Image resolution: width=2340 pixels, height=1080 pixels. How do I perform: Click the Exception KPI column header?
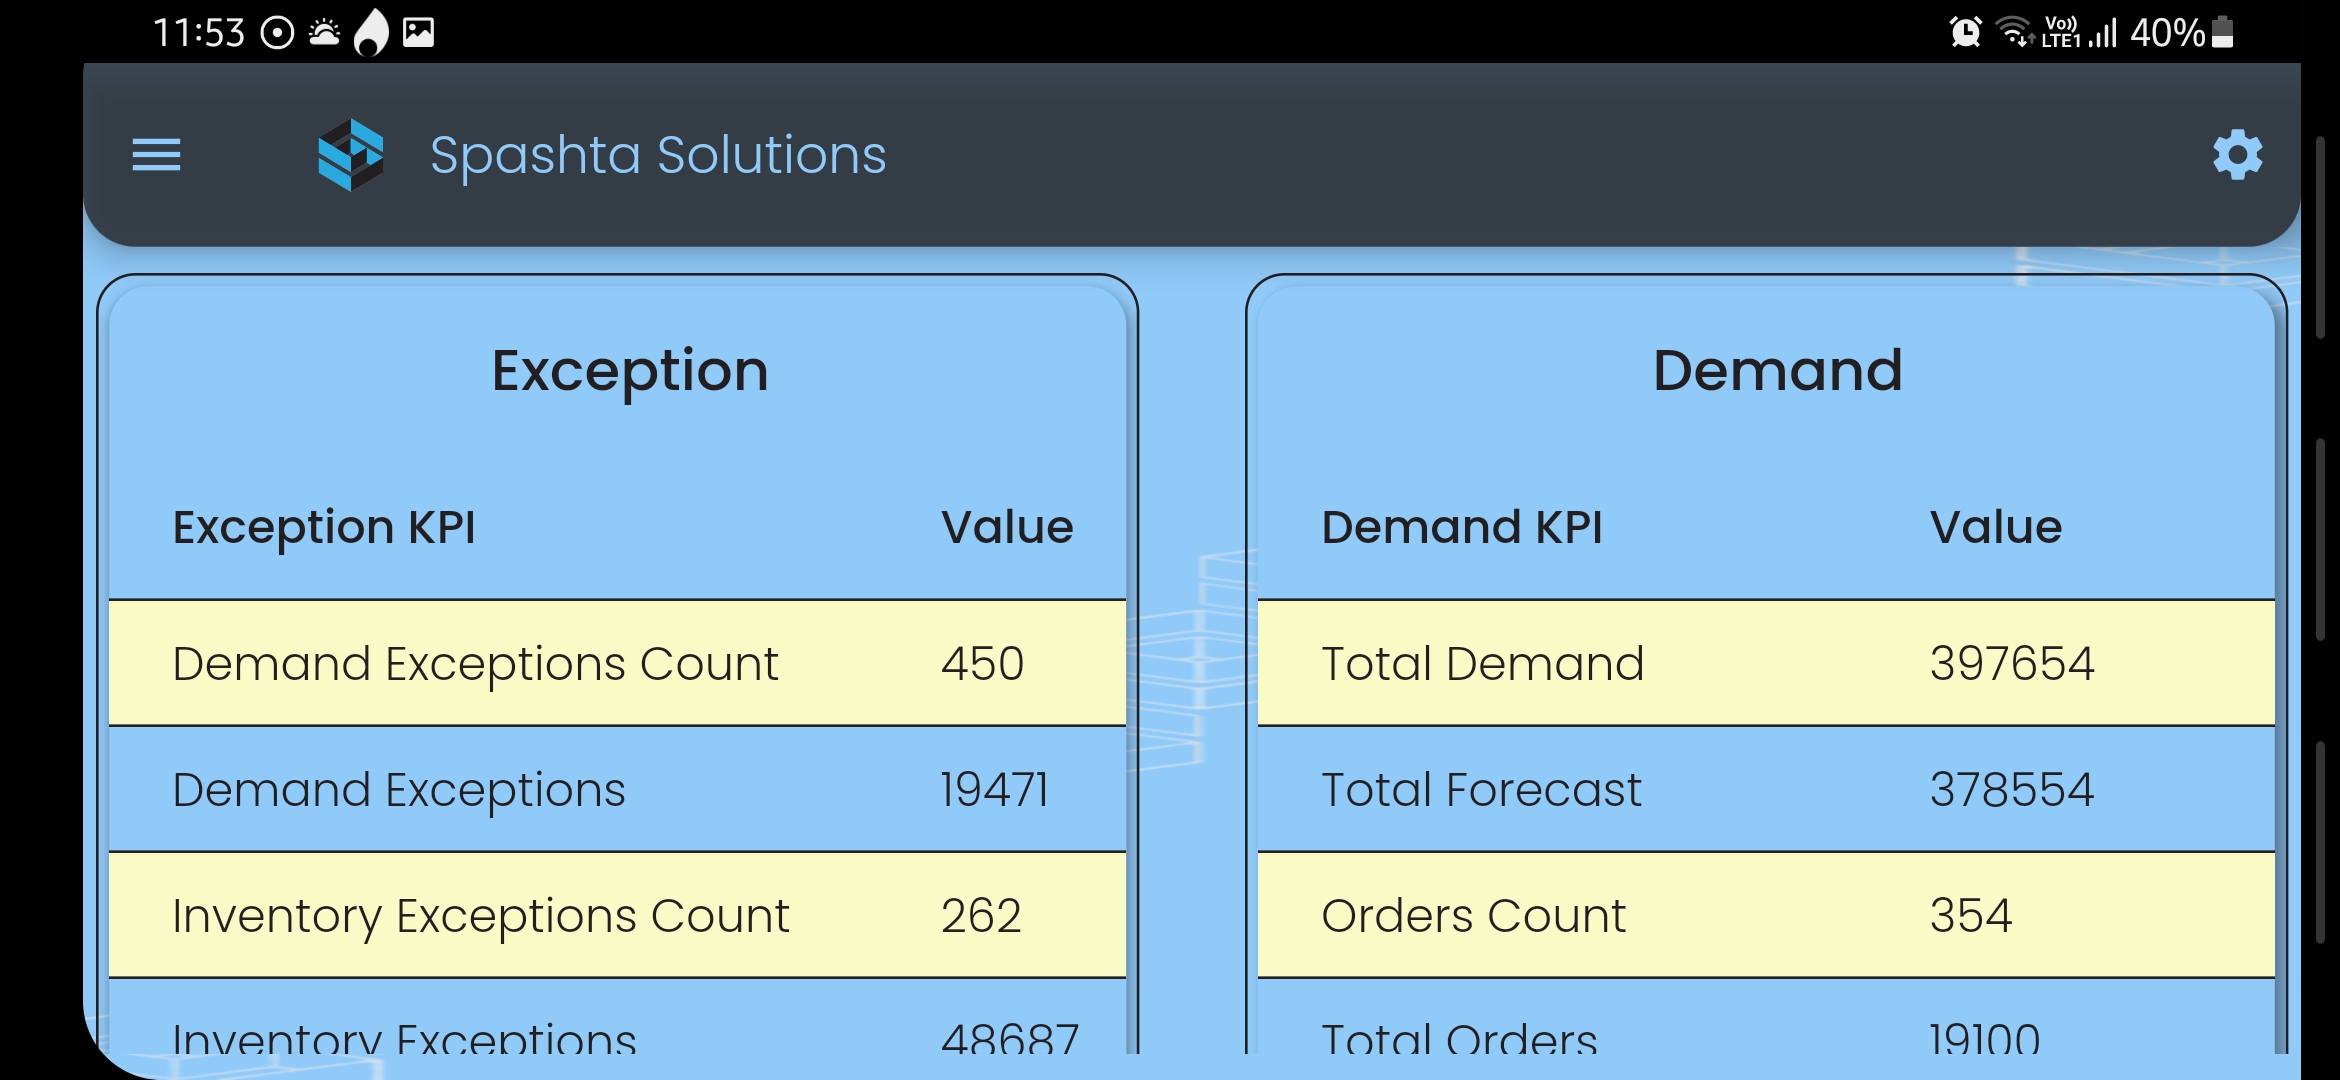click(x=324, y=527)
